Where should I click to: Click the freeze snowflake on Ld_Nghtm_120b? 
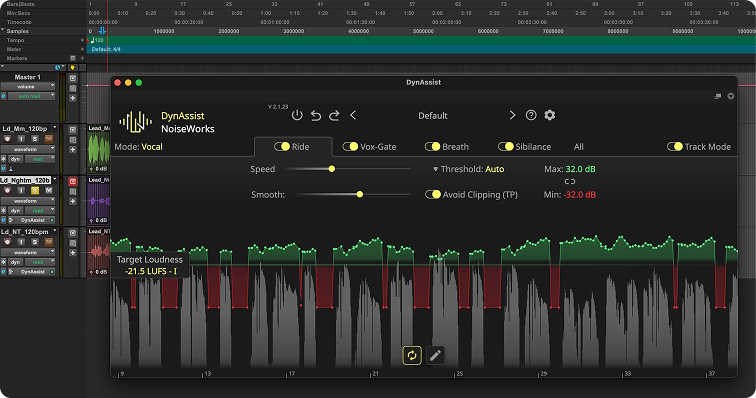(3, 210)
